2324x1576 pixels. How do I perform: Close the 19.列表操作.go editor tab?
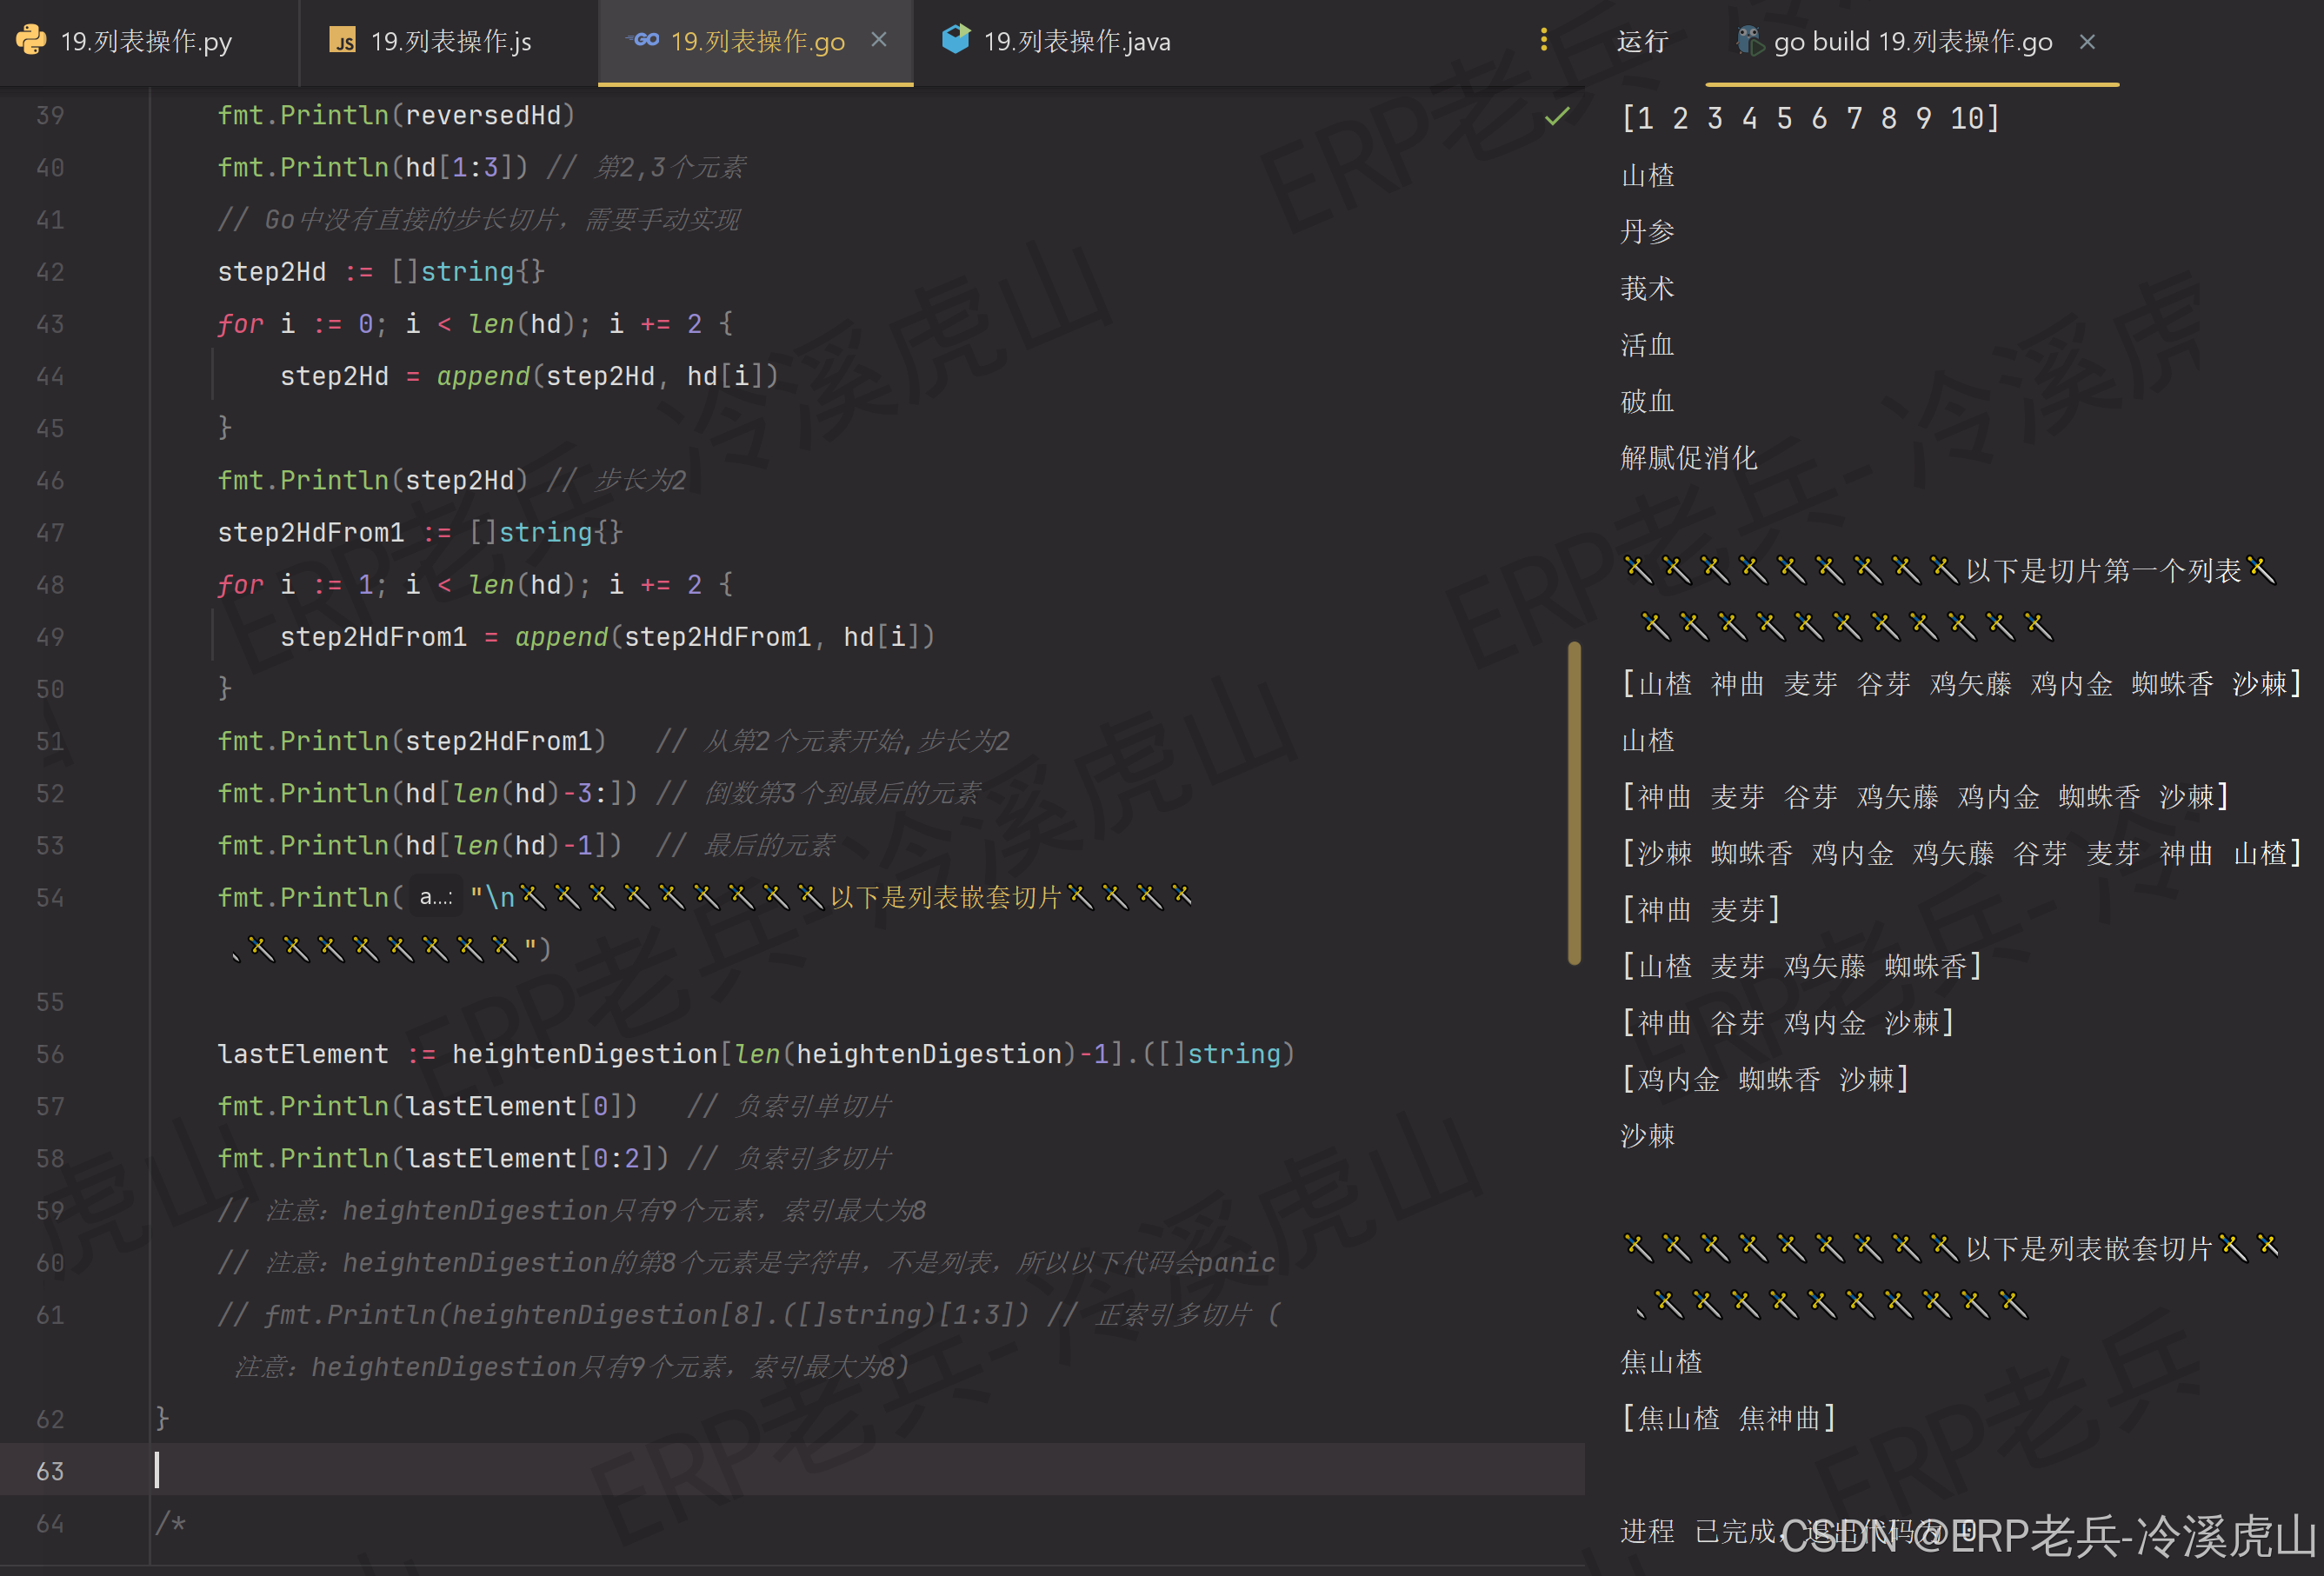[x=879, y=41]
